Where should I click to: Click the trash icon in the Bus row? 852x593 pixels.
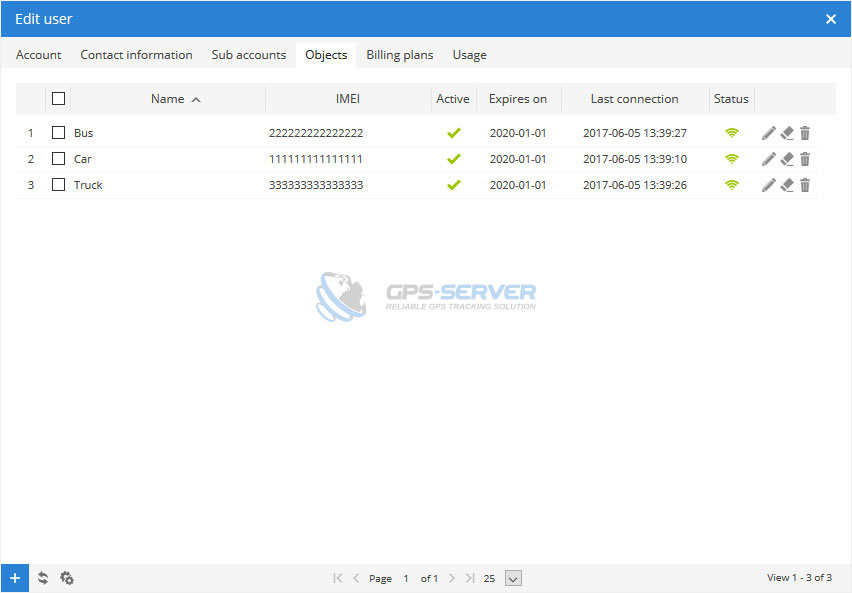[x=805, y=133]
